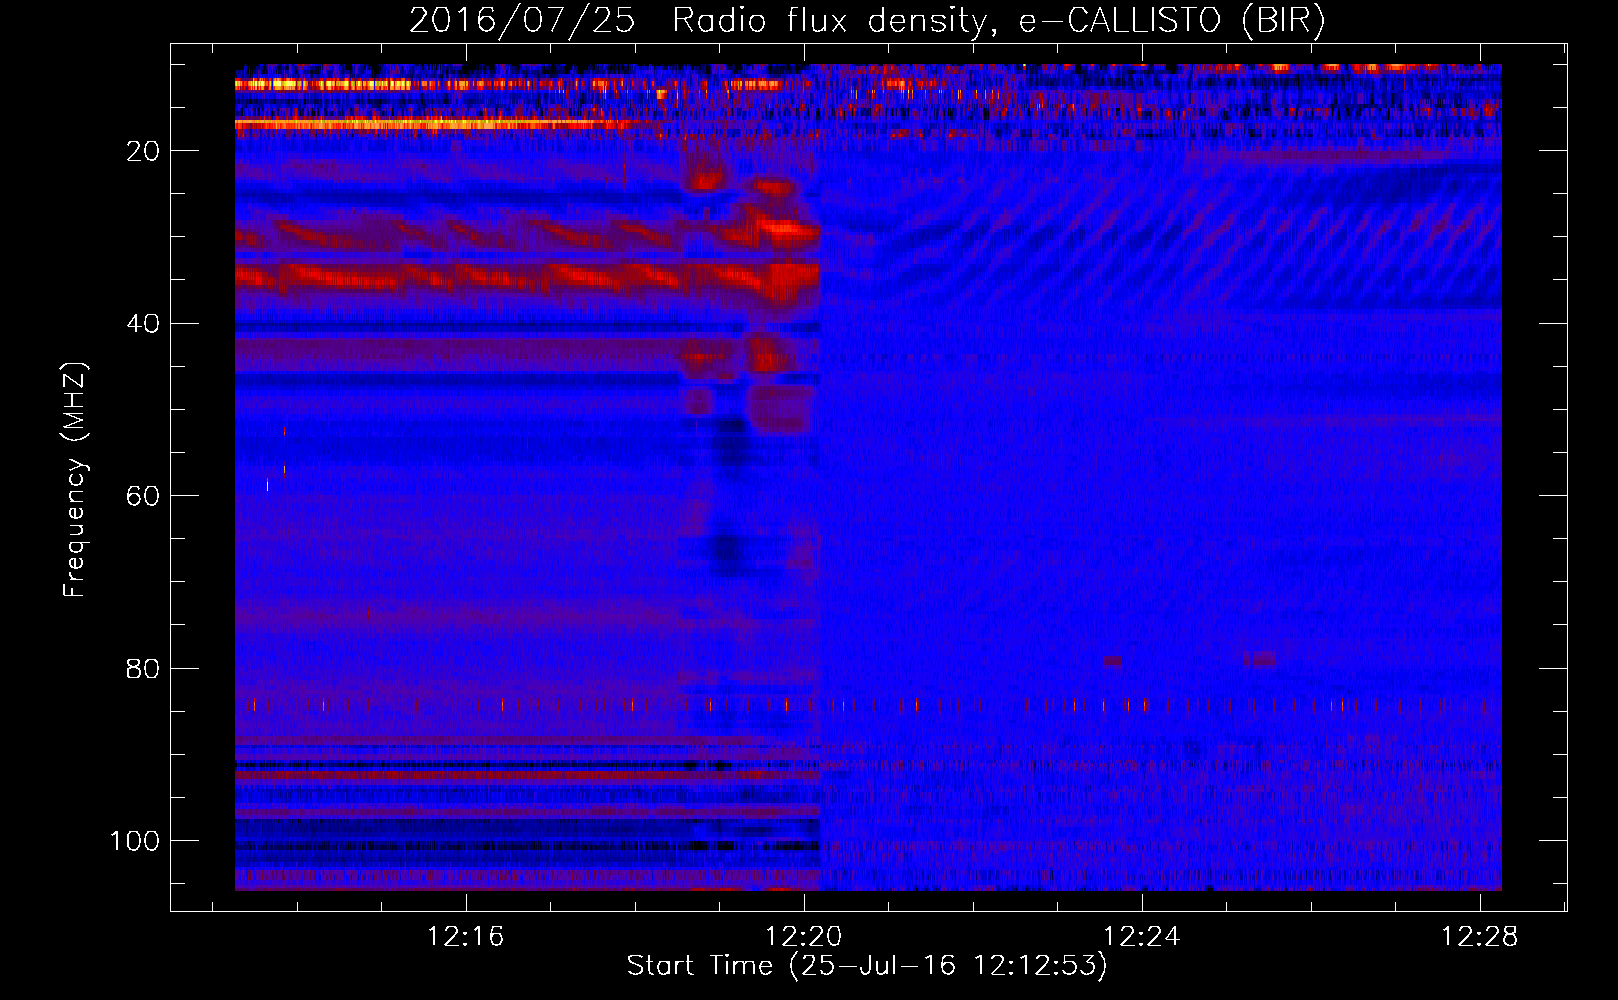Click the 12:20 time tick label
Image resolution: width=1618 pixels, height=1000 pixels.
pos(804,937)
